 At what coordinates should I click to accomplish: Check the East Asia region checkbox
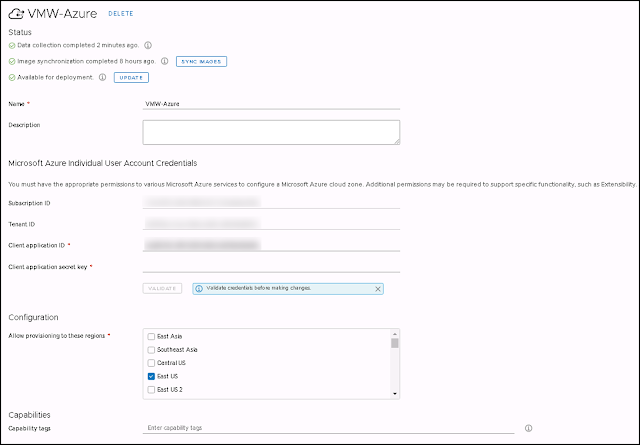point(151,336)
